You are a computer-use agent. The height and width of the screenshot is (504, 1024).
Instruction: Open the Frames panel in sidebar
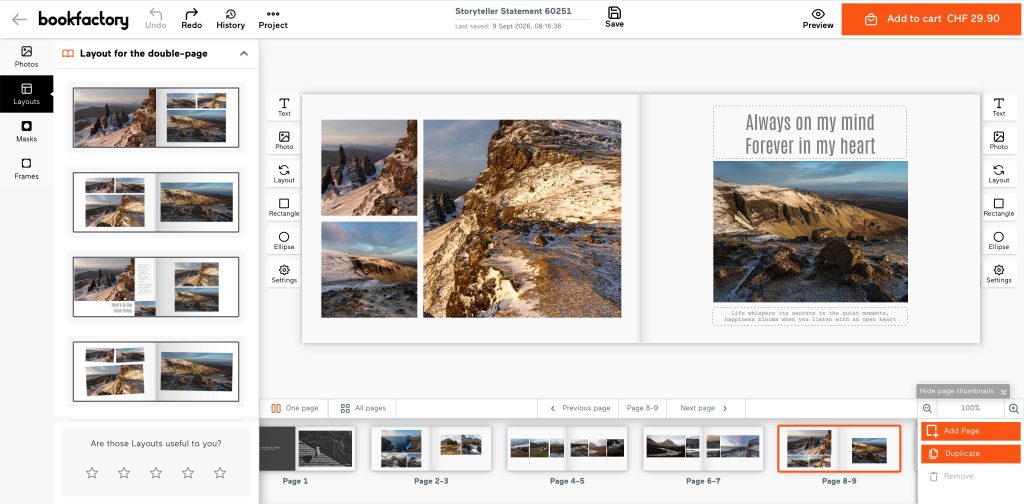(26, 168)
